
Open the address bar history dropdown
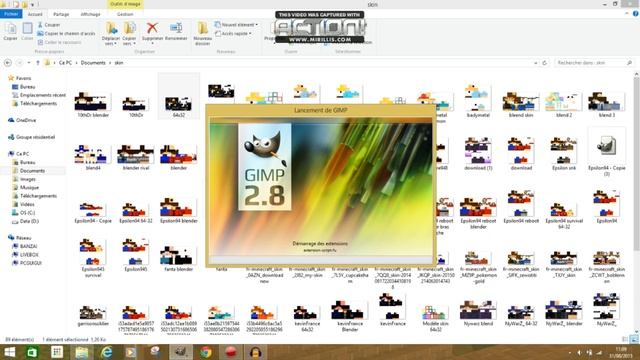[536, 63]
